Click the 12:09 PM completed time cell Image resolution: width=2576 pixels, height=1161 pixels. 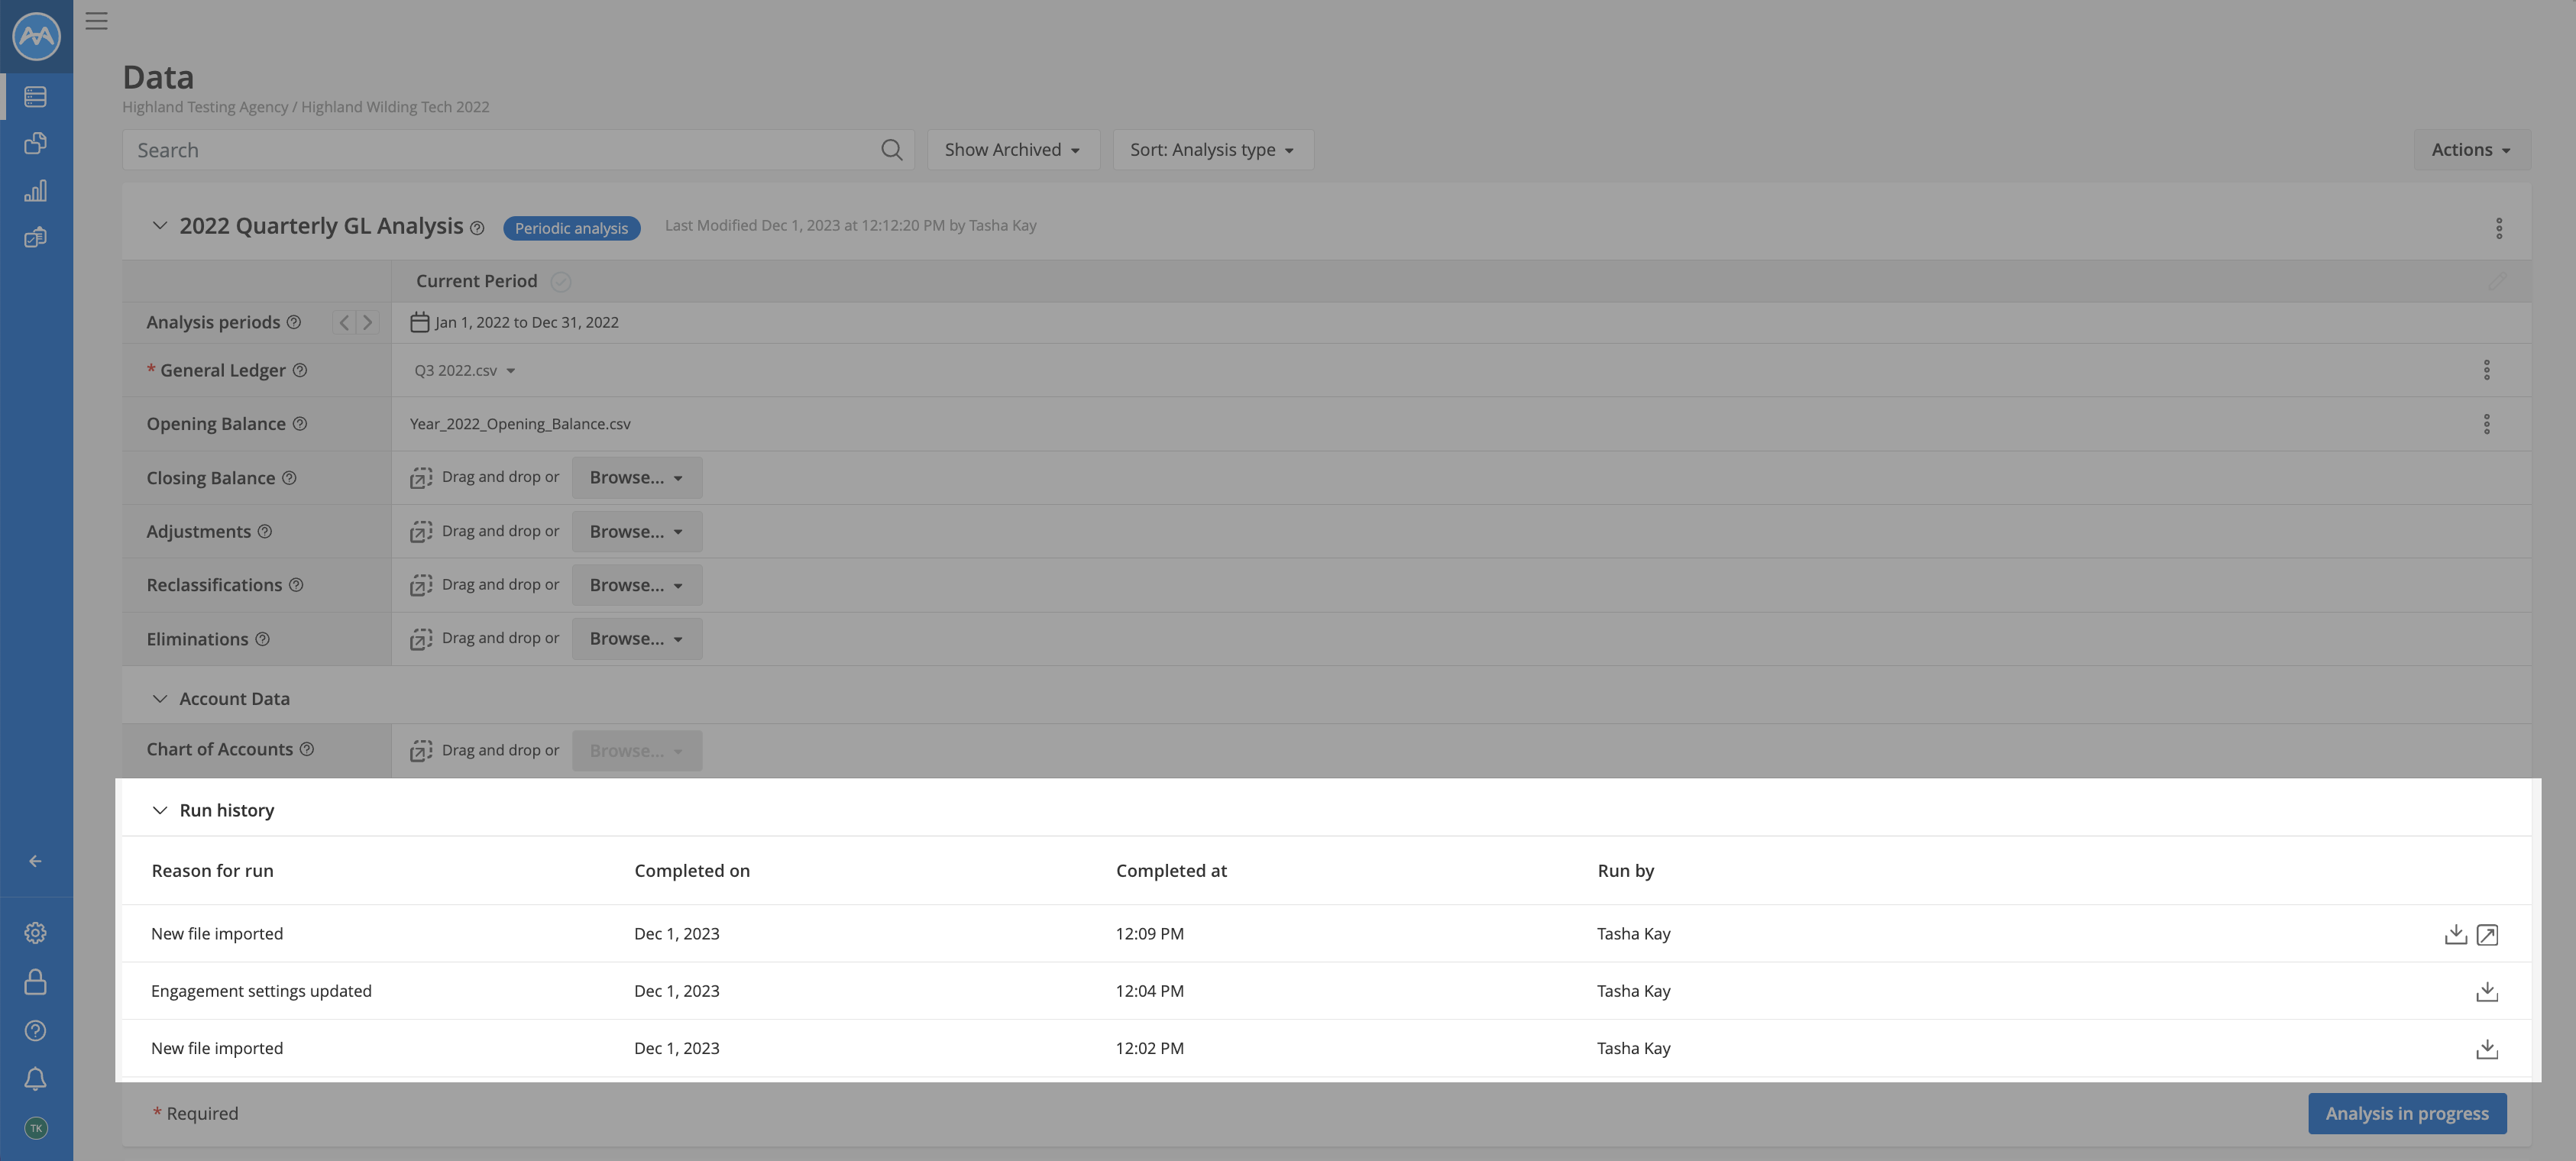[1149, 934]
